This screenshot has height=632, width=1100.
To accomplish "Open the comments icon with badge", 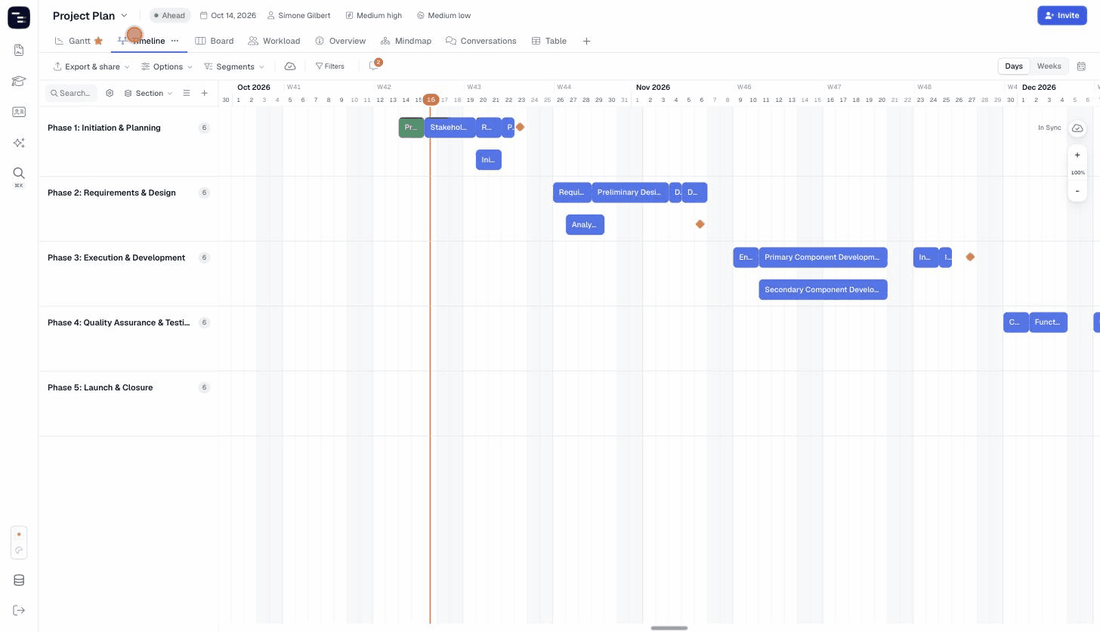I will coord(375,65).
